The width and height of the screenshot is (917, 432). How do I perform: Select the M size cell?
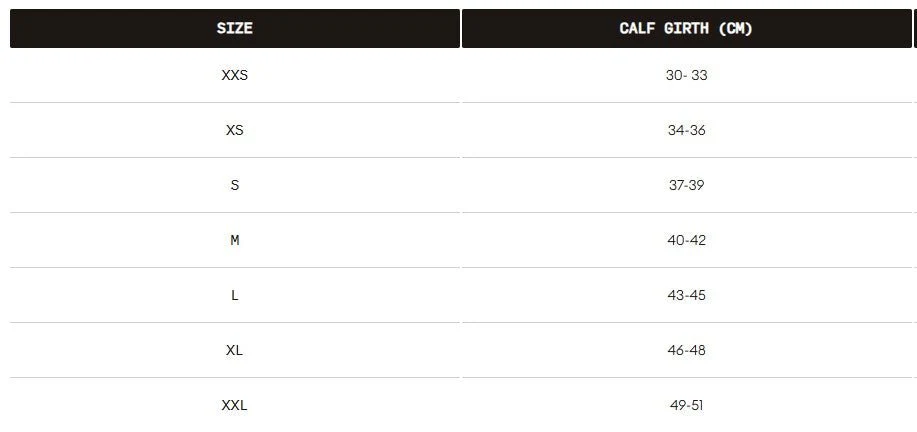point(235,240)
